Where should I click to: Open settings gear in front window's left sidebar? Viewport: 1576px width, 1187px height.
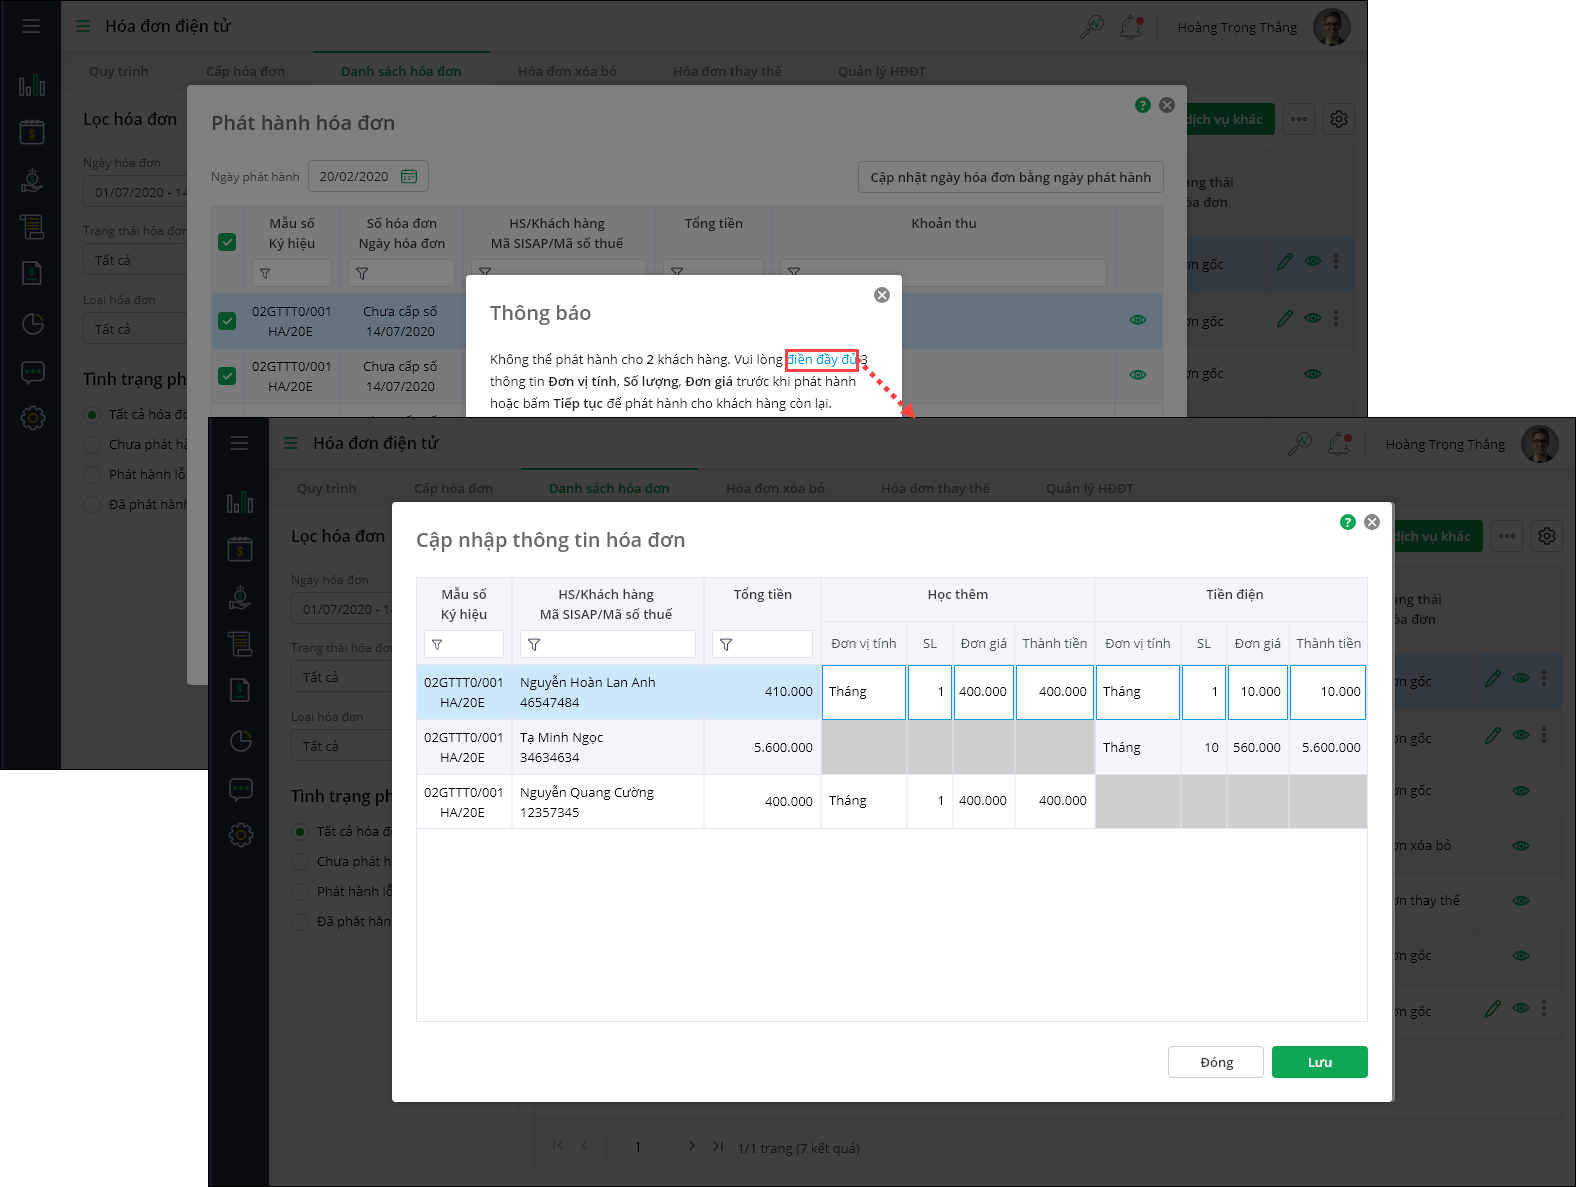(241, 835)
